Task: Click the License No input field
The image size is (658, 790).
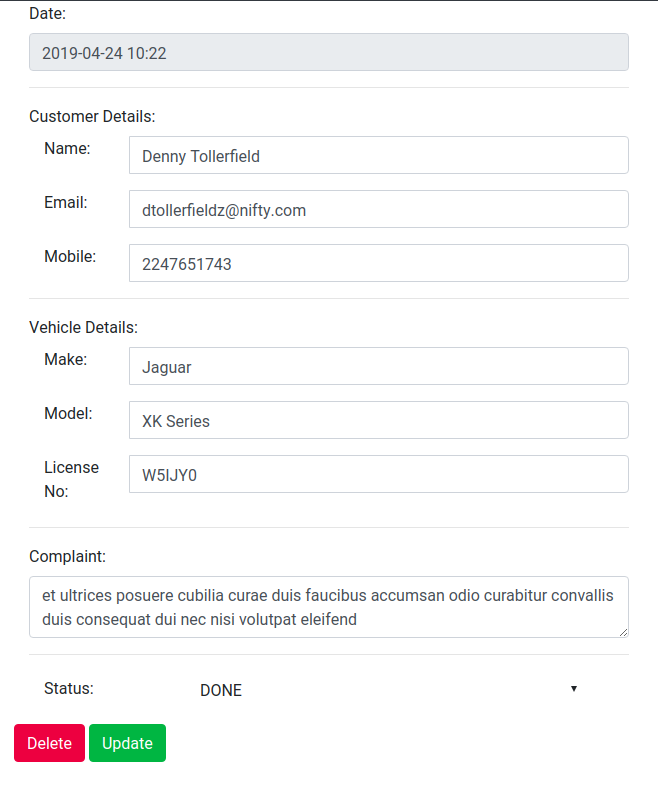Action: pos(378,474)
